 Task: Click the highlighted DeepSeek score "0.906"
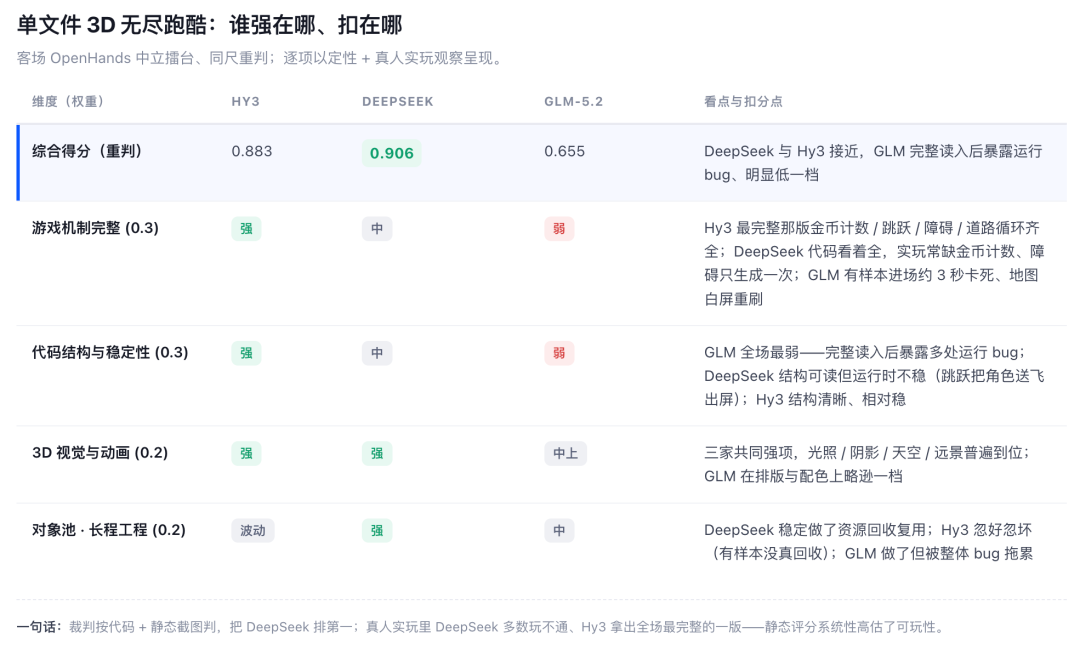point(391,153)
